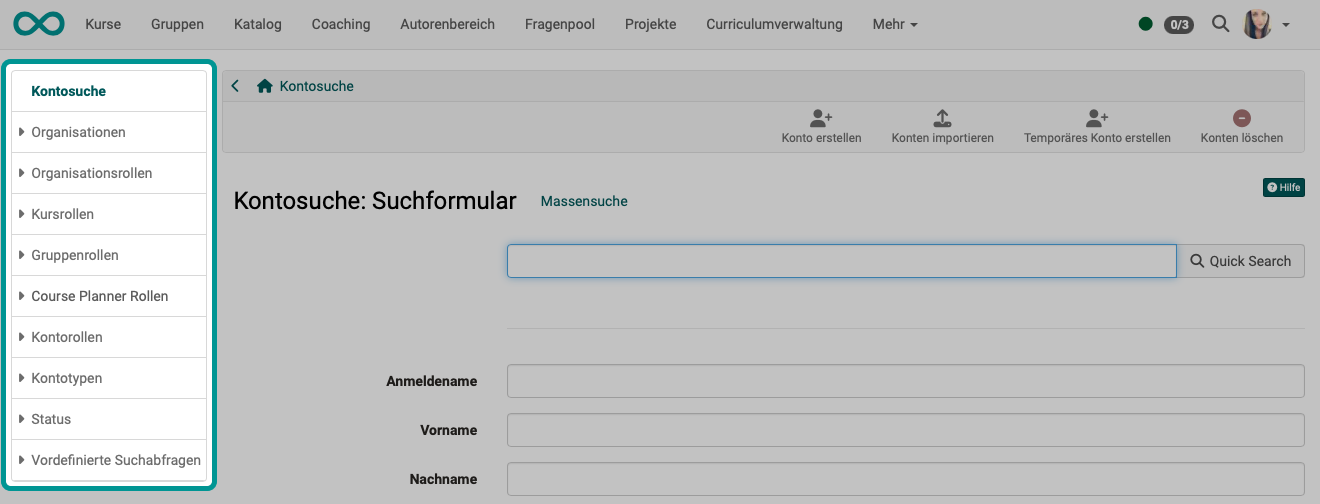Click the Konten importieren label
The width and height of the screenshot is (1320, 504).
pos(942,138)
